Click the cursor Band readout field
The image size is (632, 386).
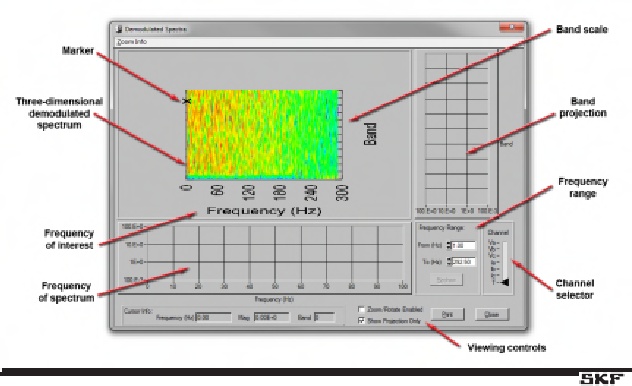click(324, 318)
